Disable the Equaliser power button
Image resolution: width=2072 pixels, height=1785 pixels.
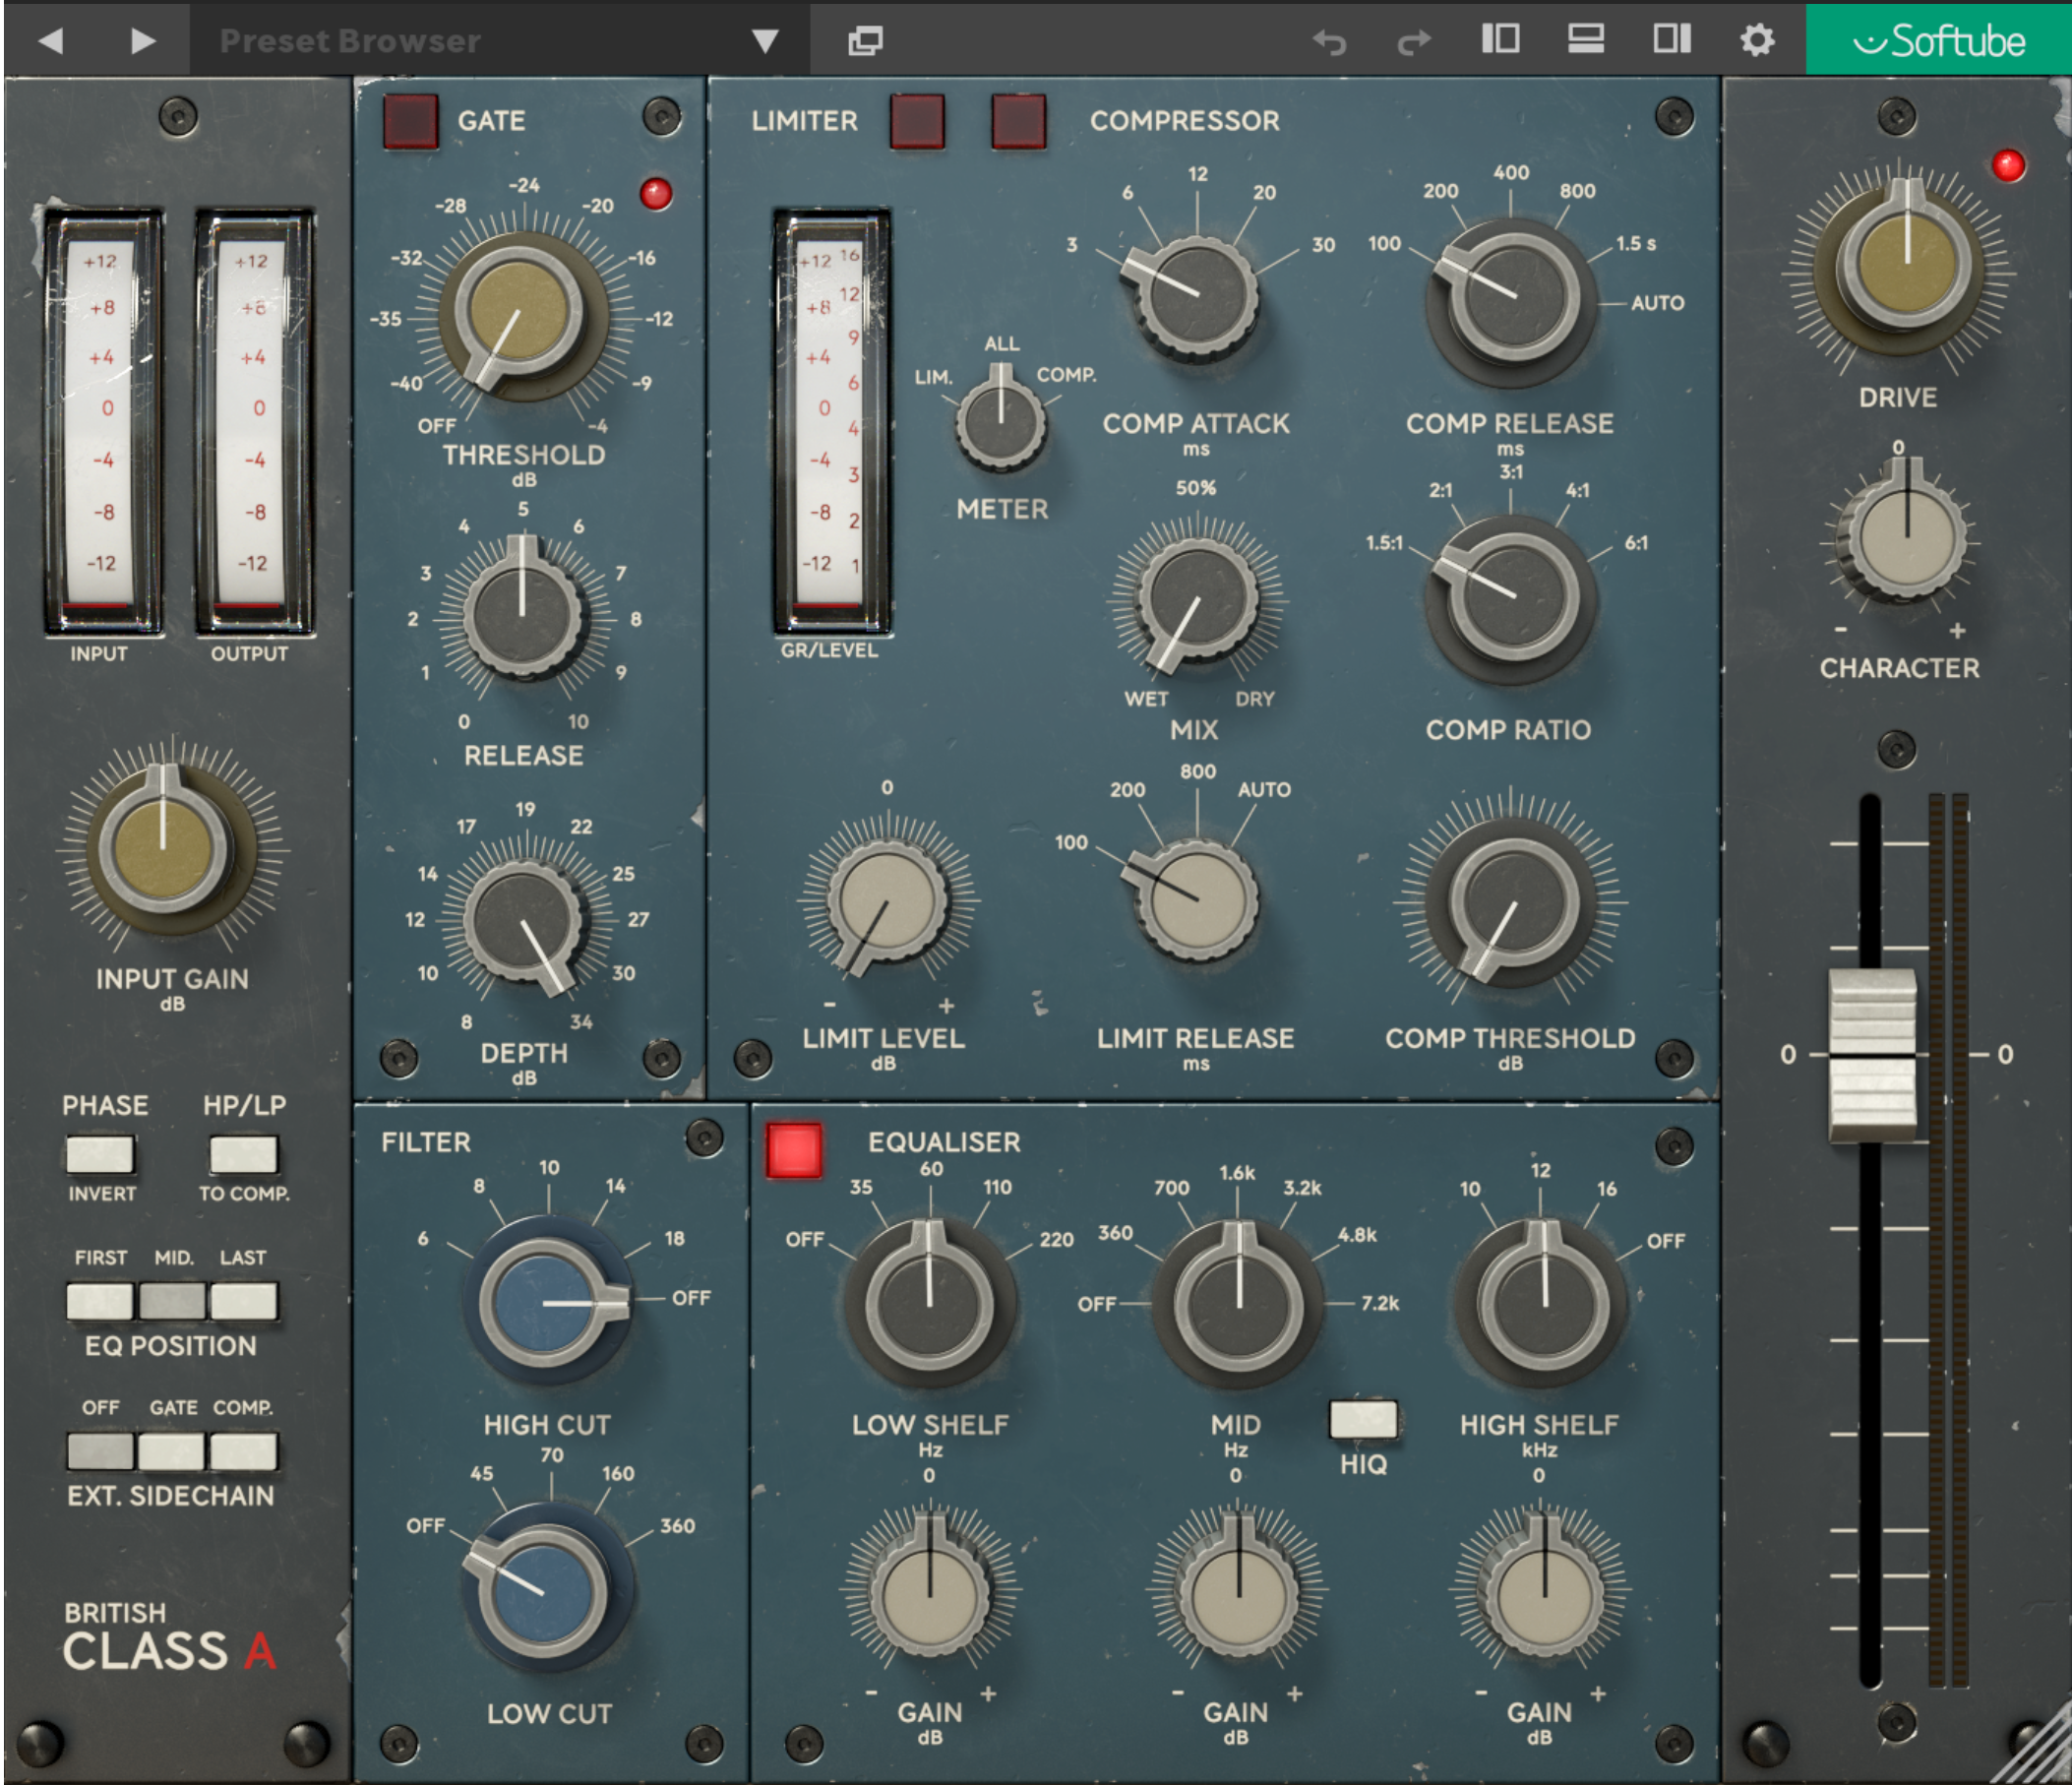click(x=794, y=1150)
